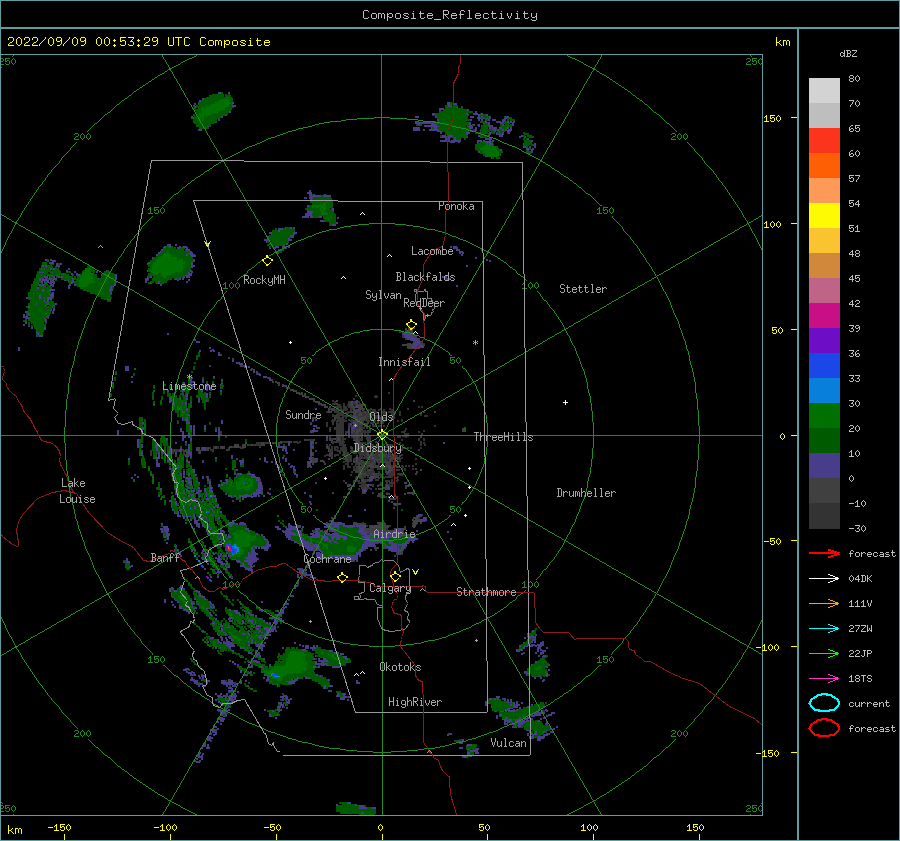Click the dBZ legend heading

pos(848,53)
